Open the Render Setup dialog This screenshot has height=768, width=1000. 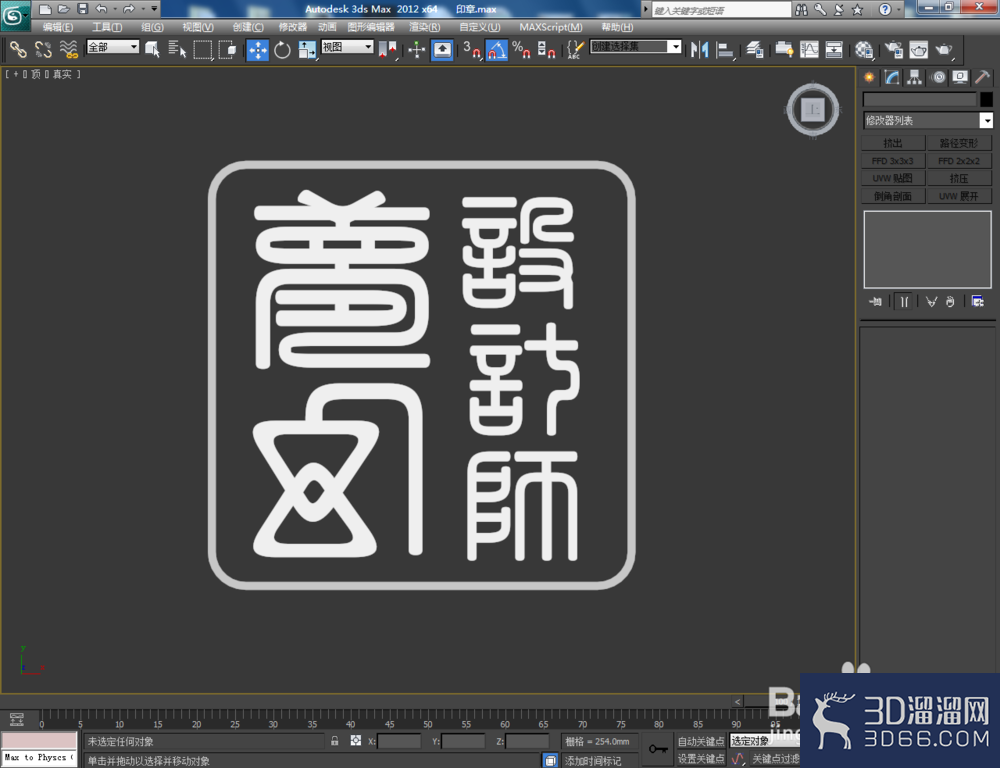[x=894, y=49]
